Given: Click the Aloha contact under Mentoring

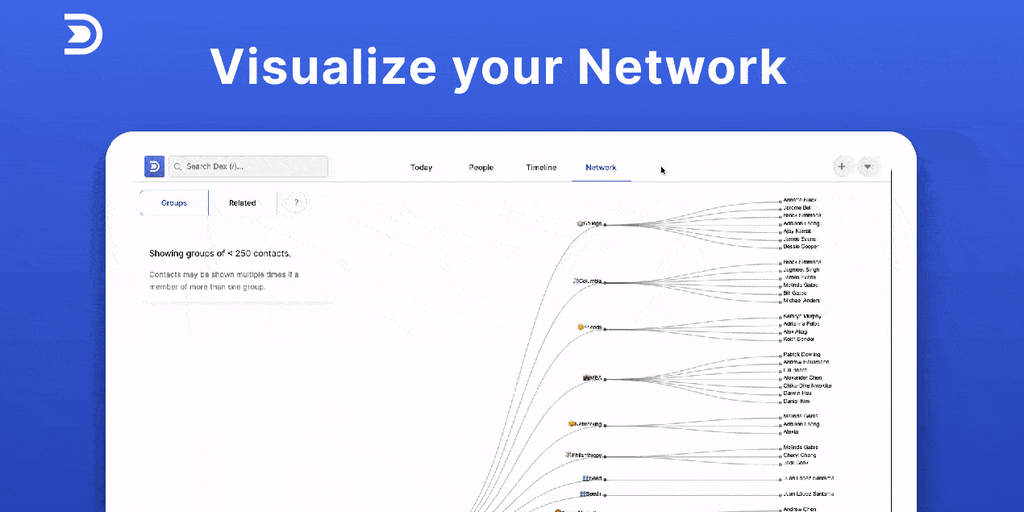Looking at the screenshot, I should [791, 432].
